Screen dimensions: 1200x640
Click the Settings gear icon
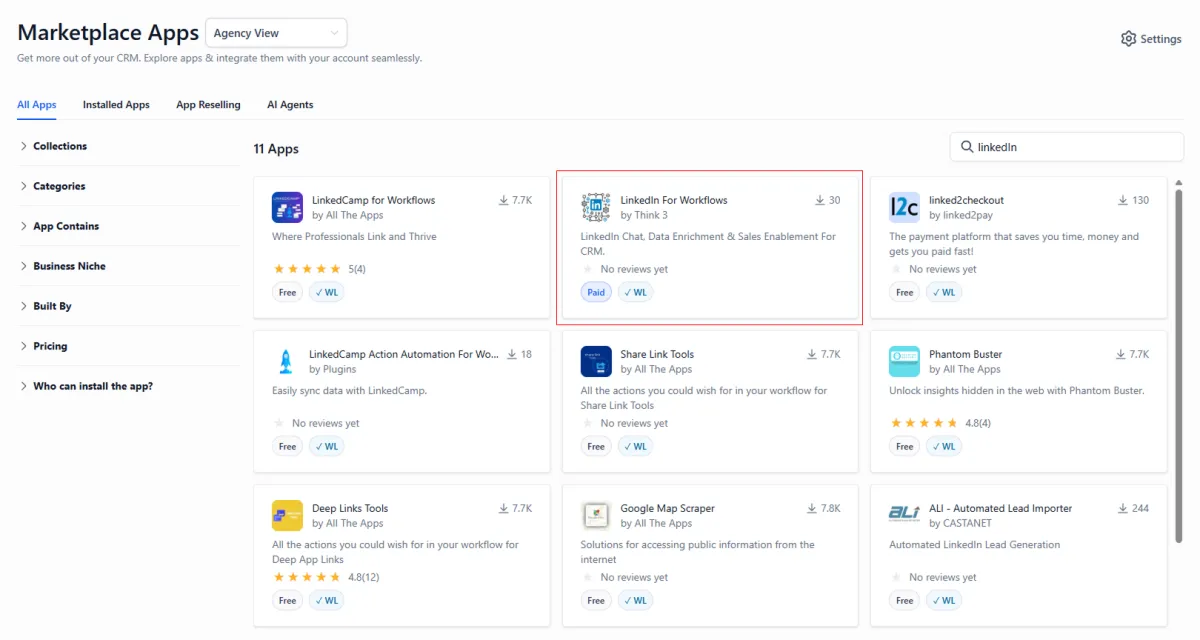pos(1129,39)
